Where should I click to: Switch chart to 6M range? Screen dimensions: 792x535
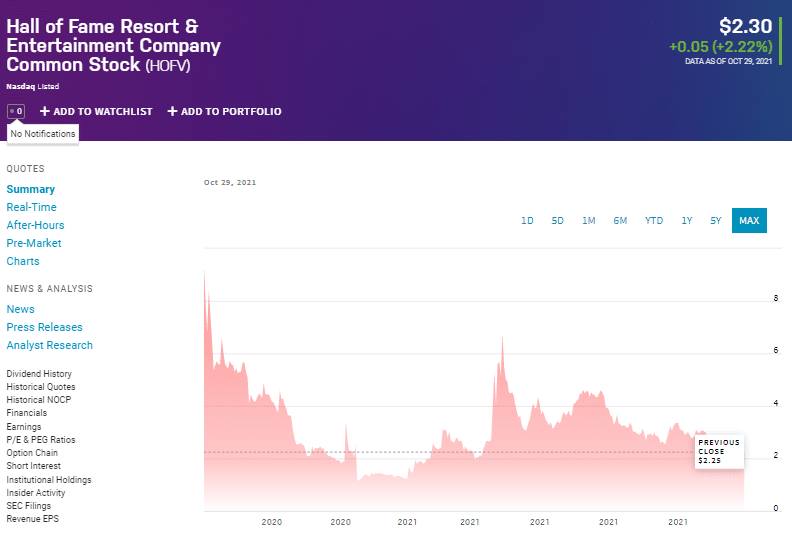[x=620, y=221]
